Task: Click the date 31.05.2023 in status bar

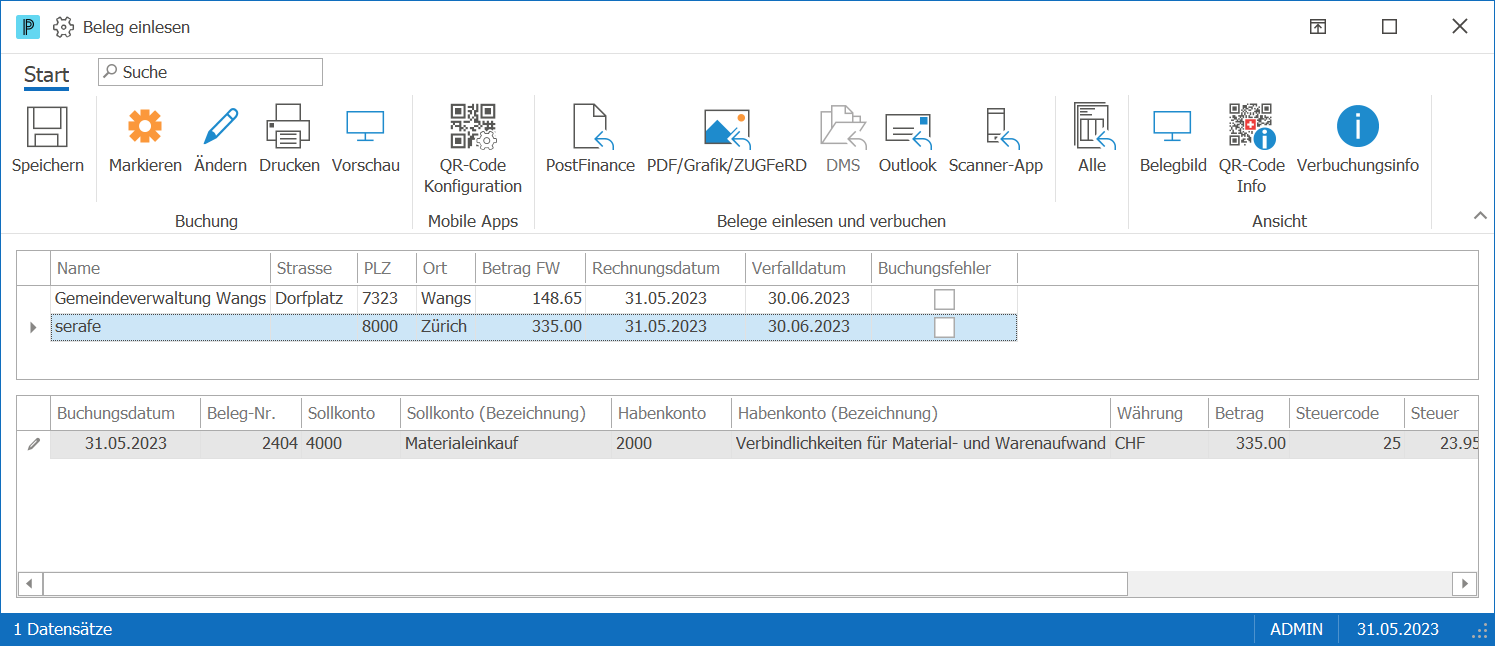Action: (1398, 629)
